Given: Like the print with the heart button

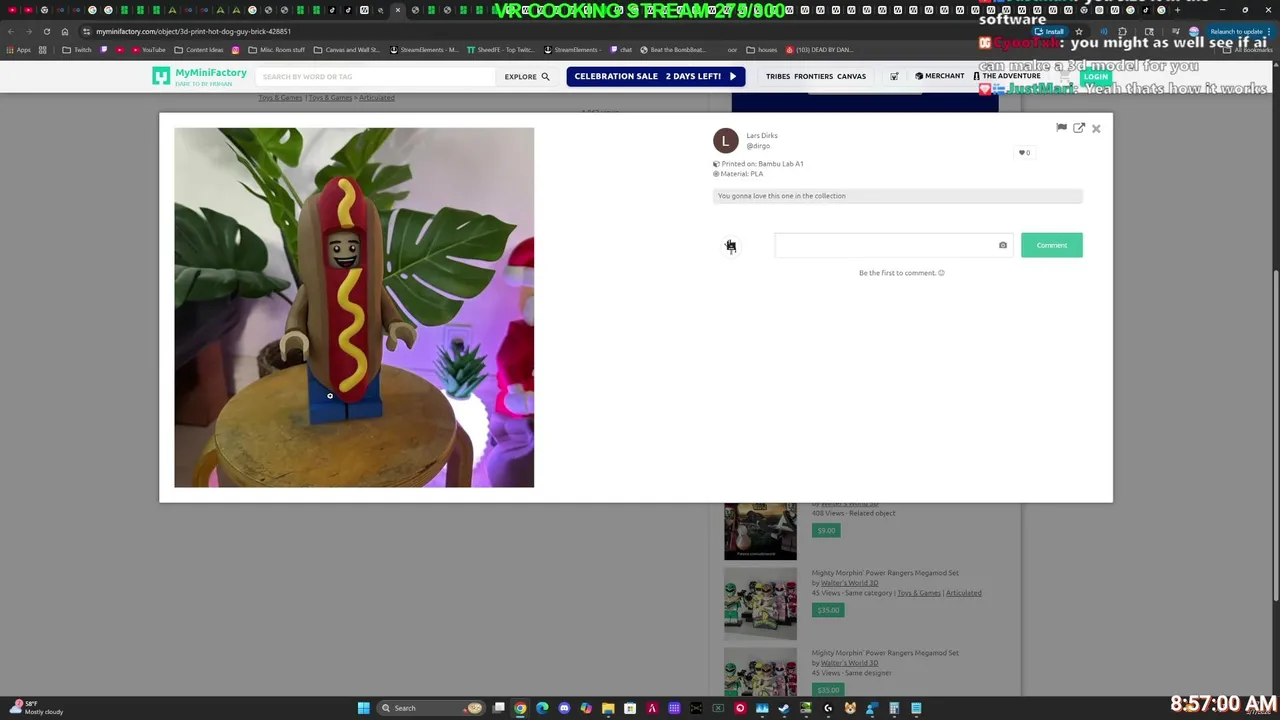Looking at the screenshot, I should click(1024, 153).
